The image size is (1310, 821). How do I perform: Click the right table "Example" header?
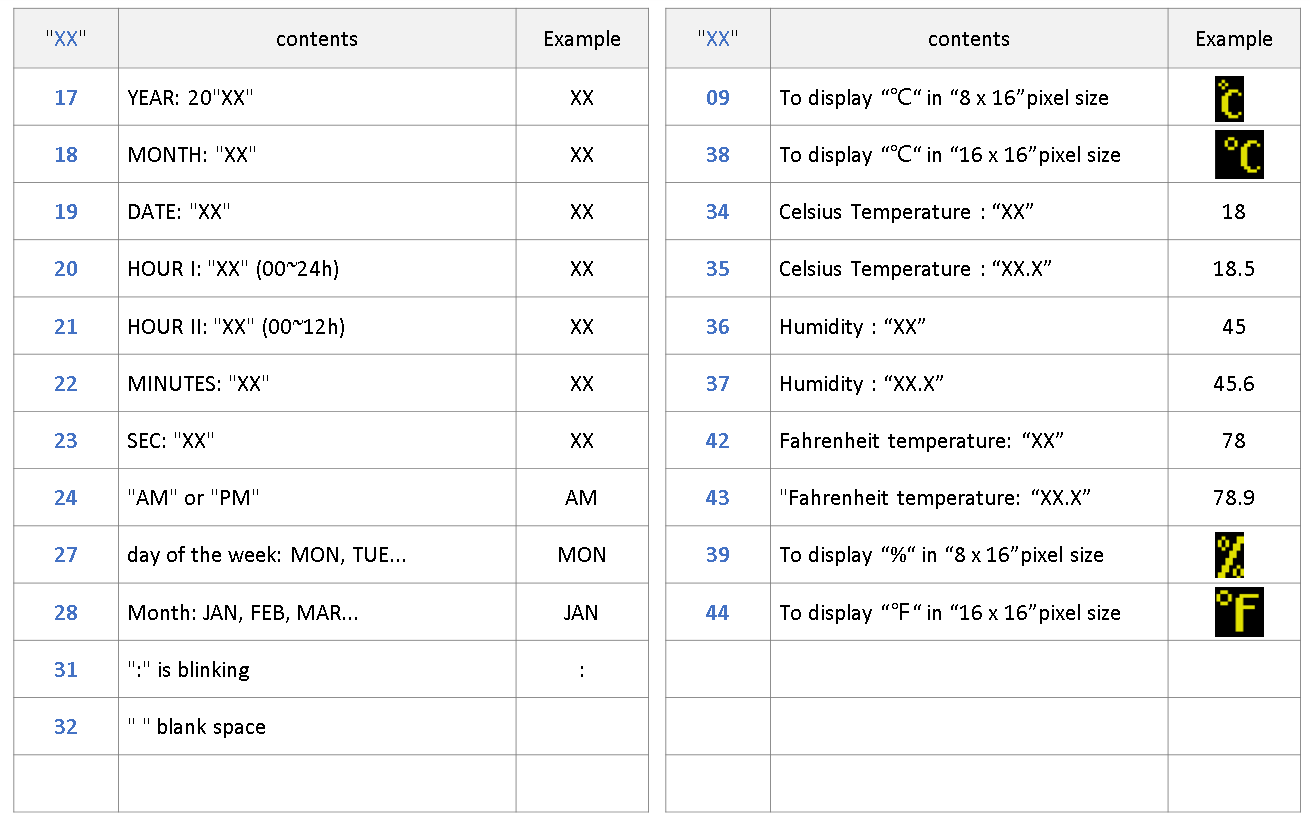point(1234,40)
